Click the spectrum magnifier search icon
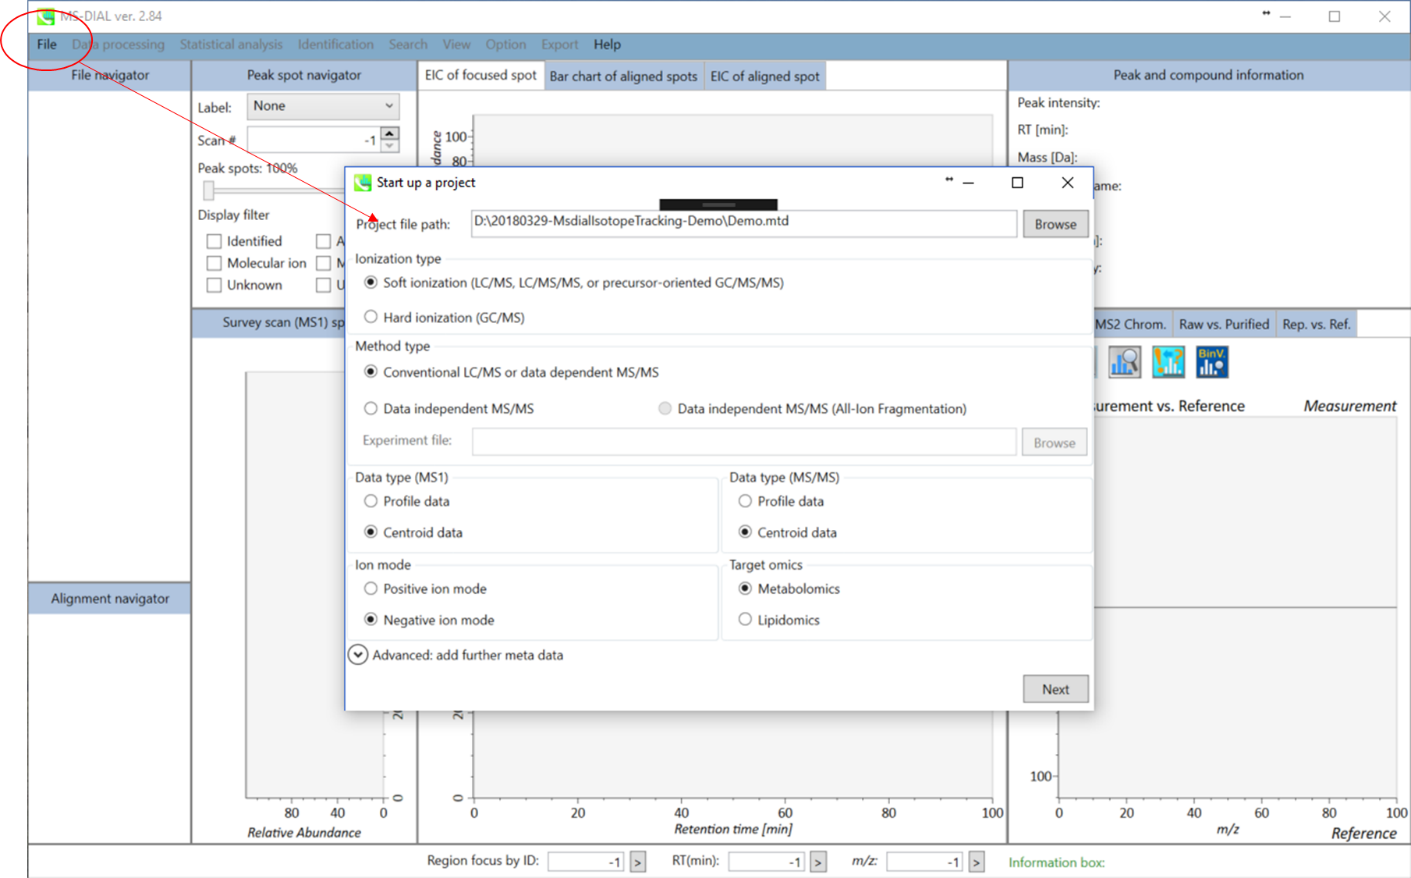 tap(1124, 362)
